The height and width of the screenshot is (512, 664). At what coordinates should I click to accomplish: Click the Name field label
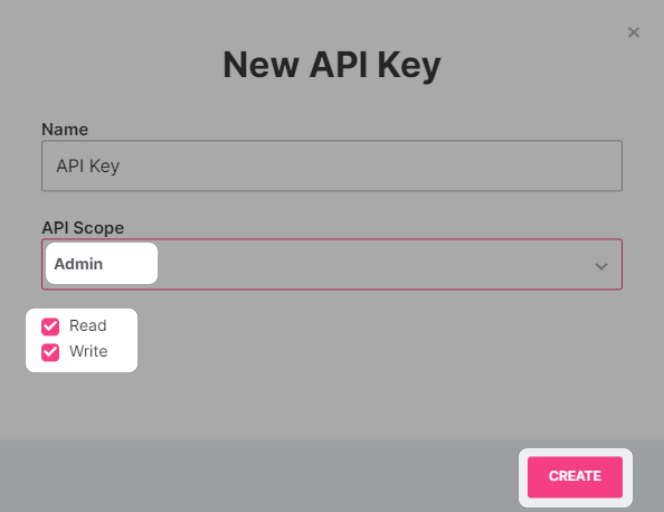(x=65, y=130)
